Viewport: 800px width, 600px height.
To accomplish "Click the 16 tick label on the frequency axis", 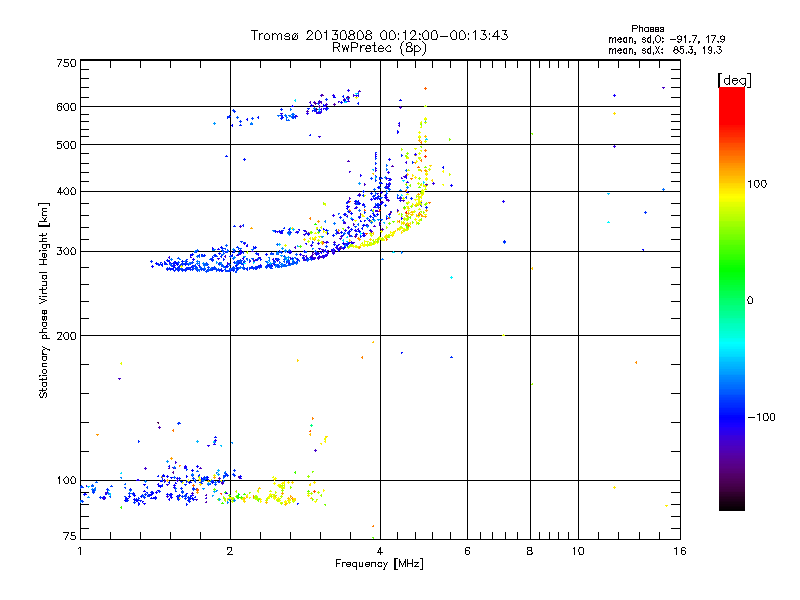I will (680, 551).
